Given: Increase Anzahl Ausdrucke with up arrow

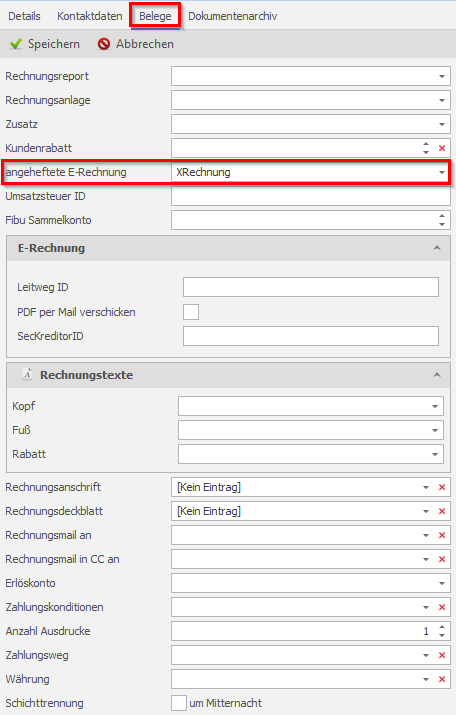Looking at the screenshot, I should [x=441, y=627].
